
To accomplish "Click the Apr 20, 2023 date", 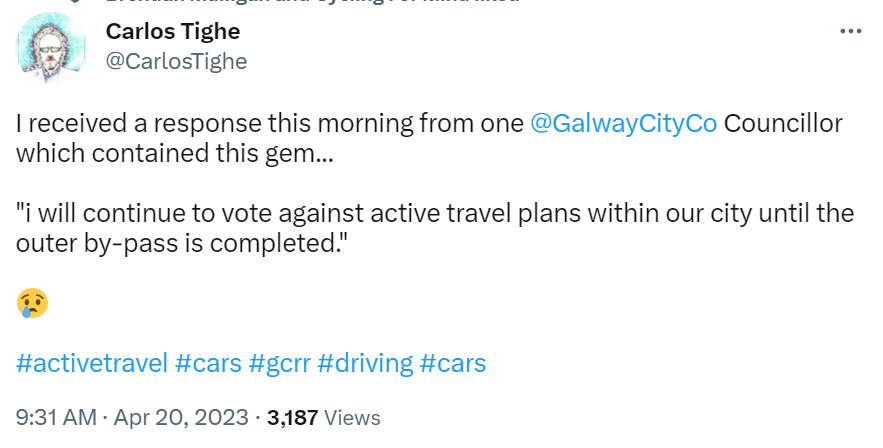I will 174,417.
